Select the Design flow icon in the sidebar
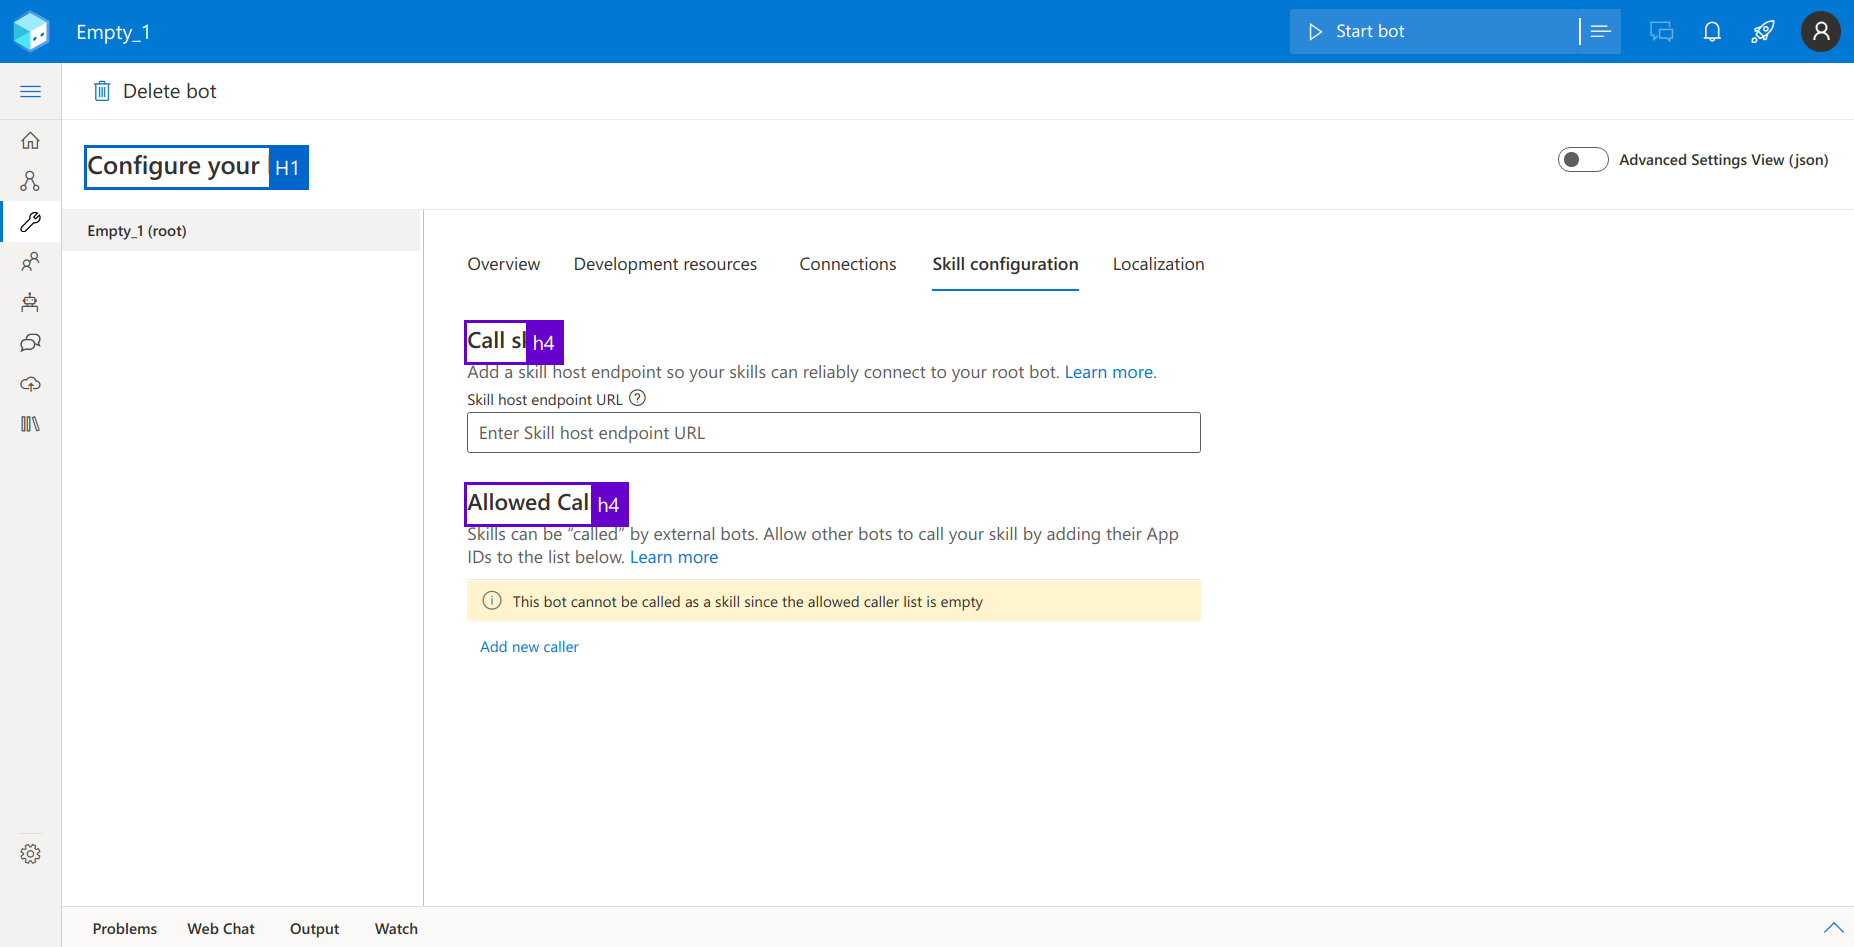Screen dimensions: 1854x947 click(x=30, y=181)
